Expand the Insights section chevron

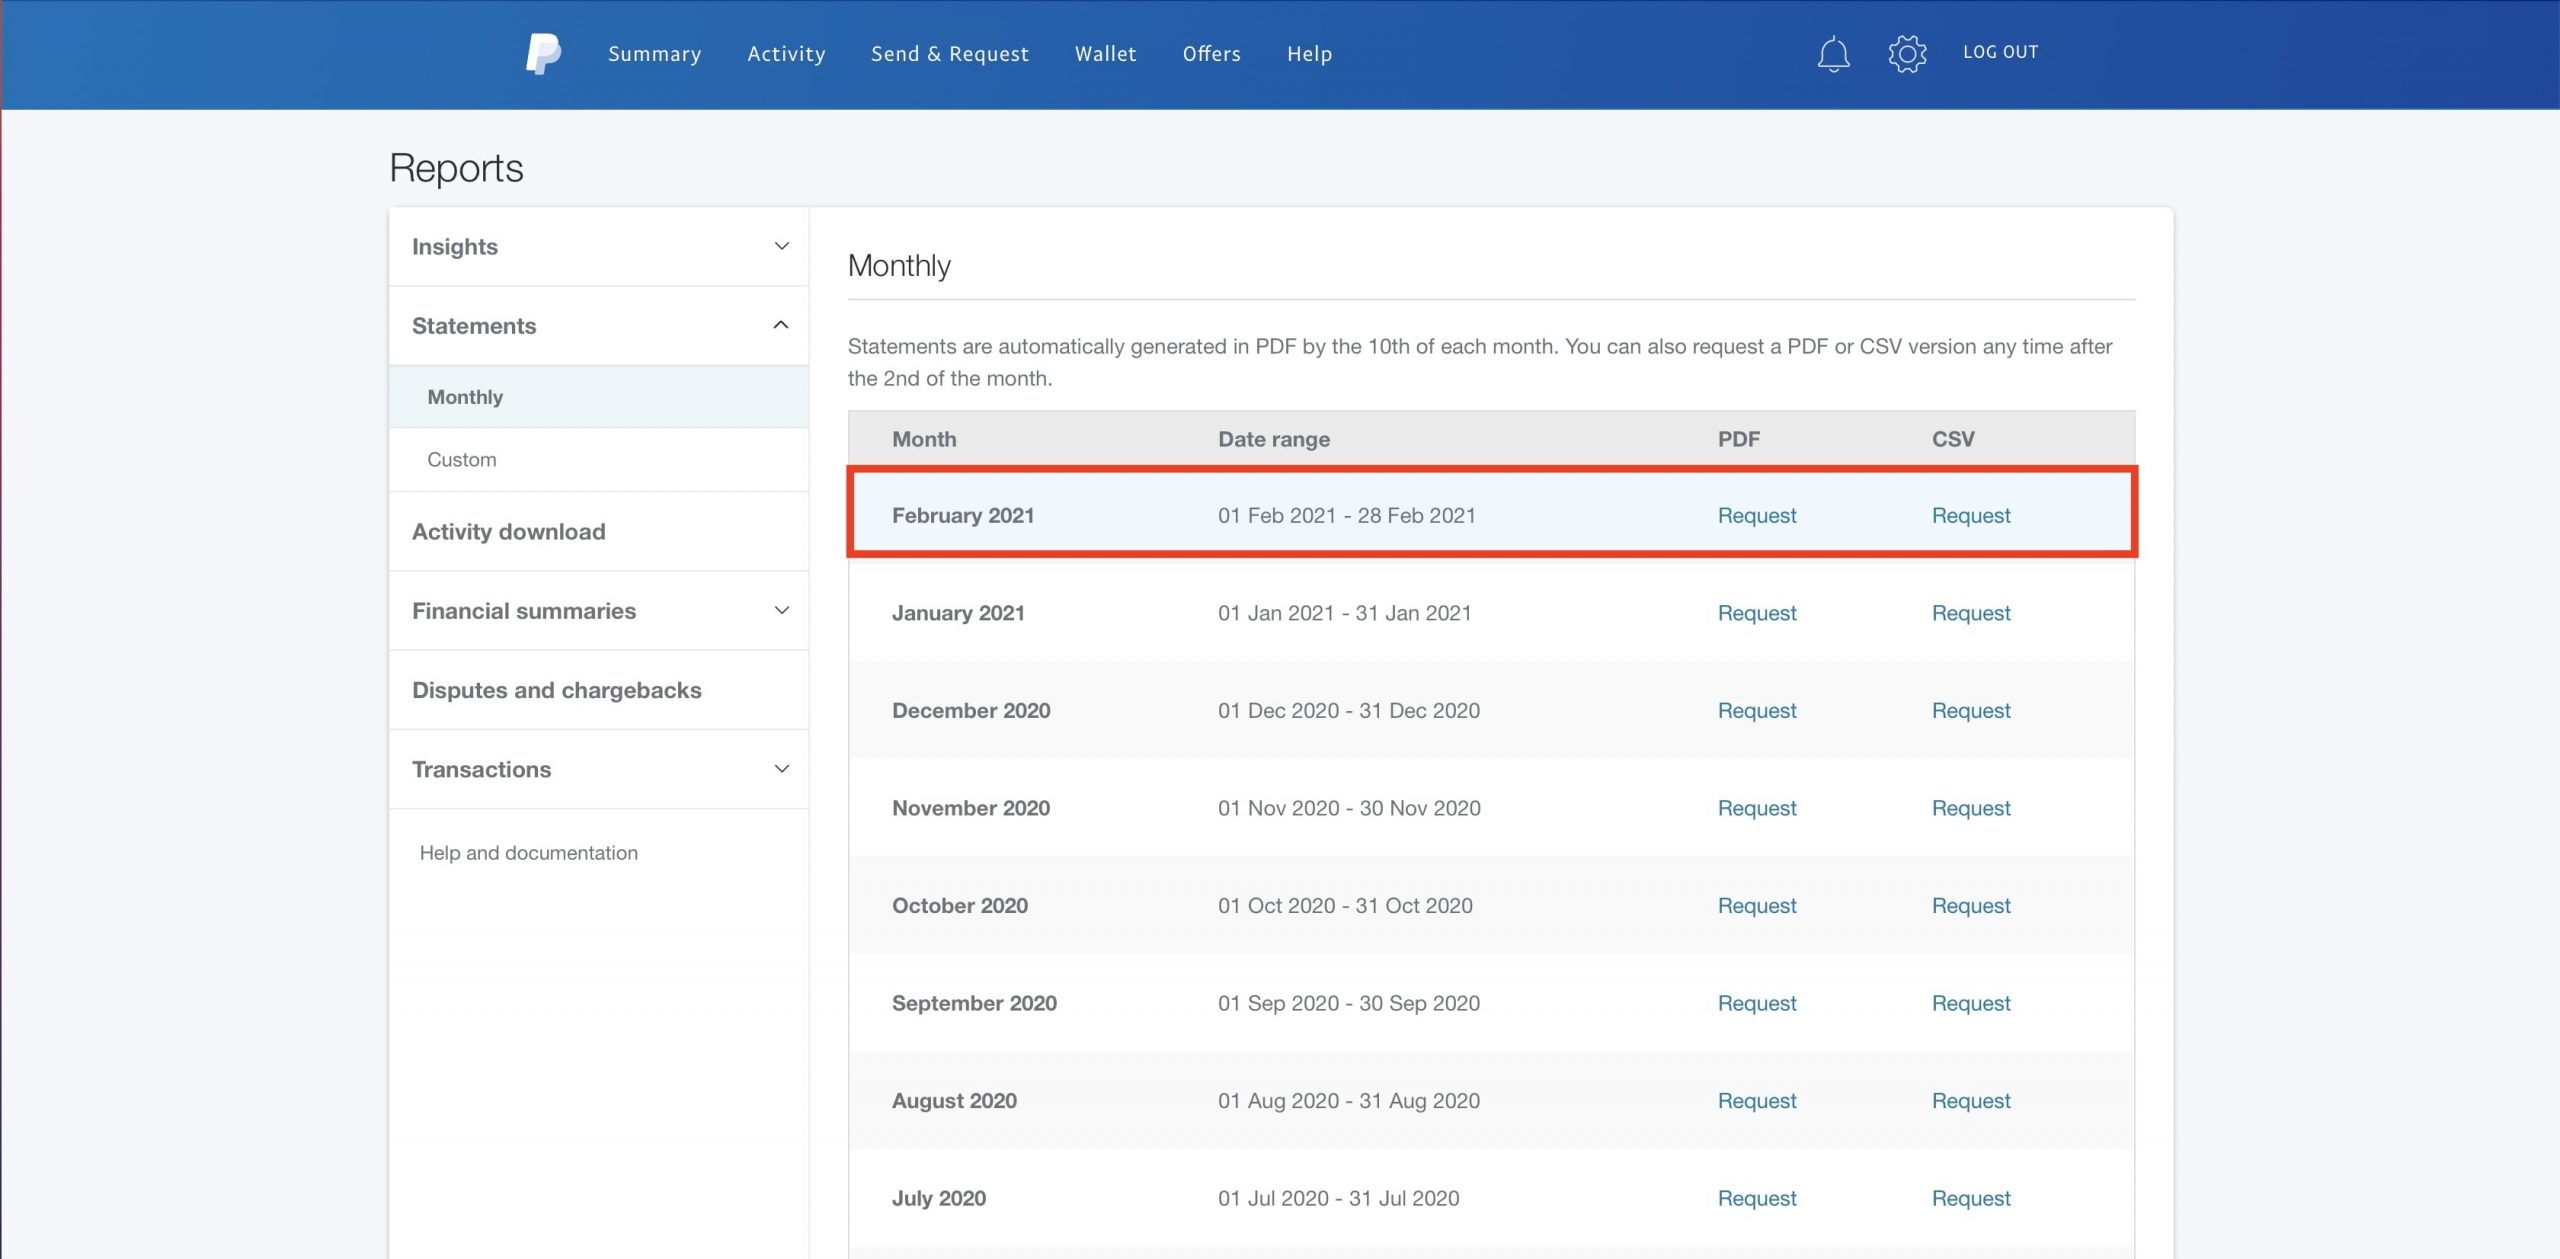(x=782, y=246)
